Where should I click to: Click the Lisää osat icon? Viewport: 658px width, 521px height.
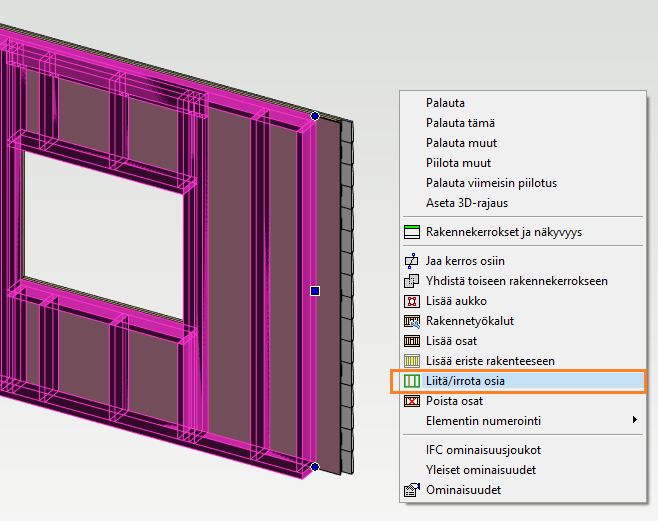411,341
